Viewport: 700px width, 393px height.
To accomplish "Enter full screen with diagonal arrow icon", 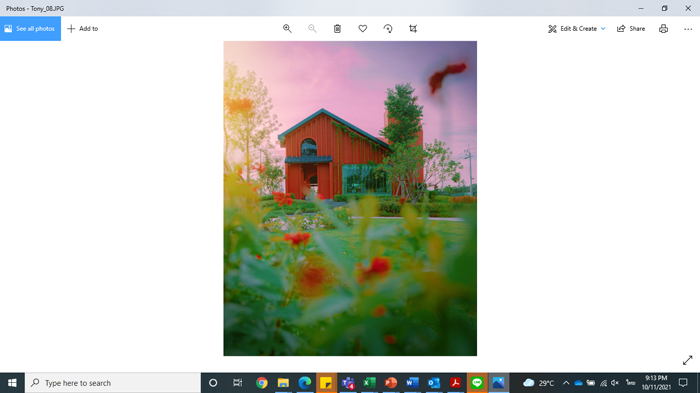I will coord(688,360).
